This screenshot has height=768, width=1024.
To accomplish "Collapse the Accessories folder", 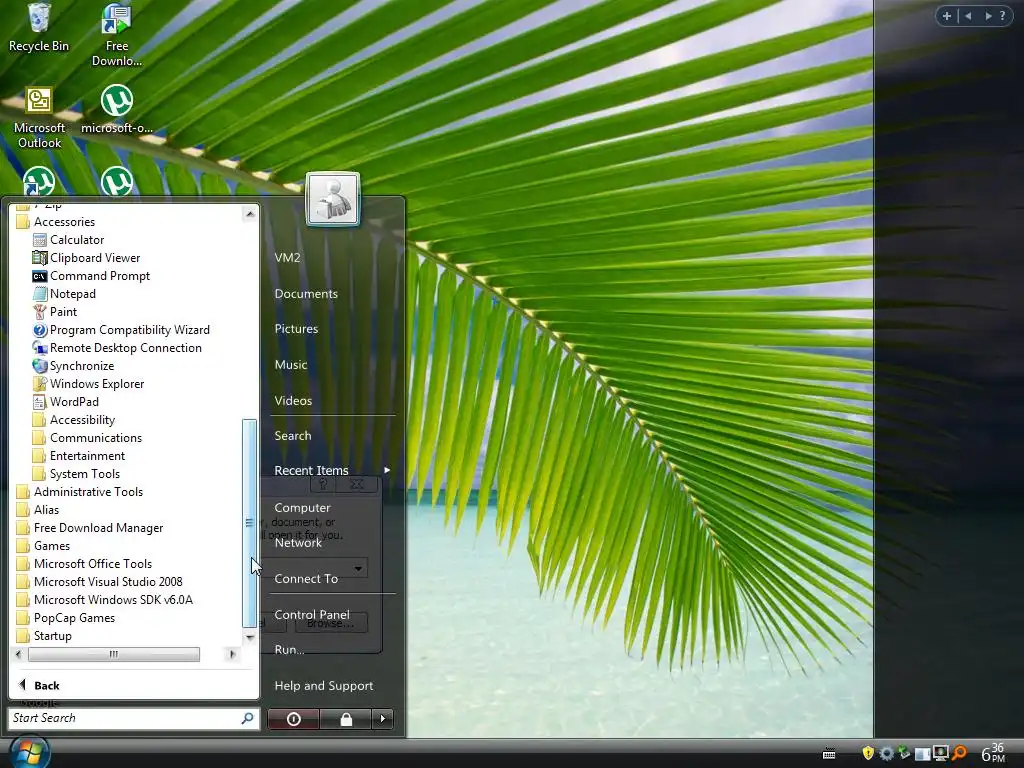I will point(56,222).
